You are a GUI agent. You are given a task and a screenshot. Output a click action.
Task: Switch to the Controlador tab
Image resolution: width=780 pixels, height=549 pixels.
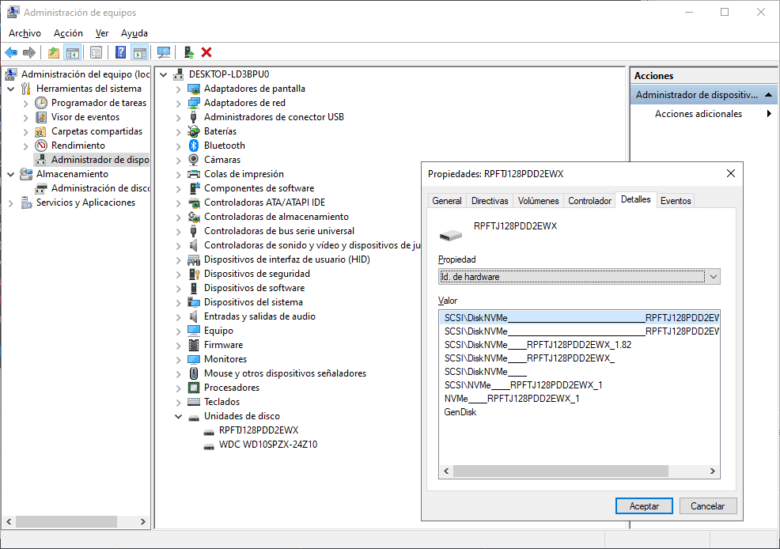tap(589, 201)
